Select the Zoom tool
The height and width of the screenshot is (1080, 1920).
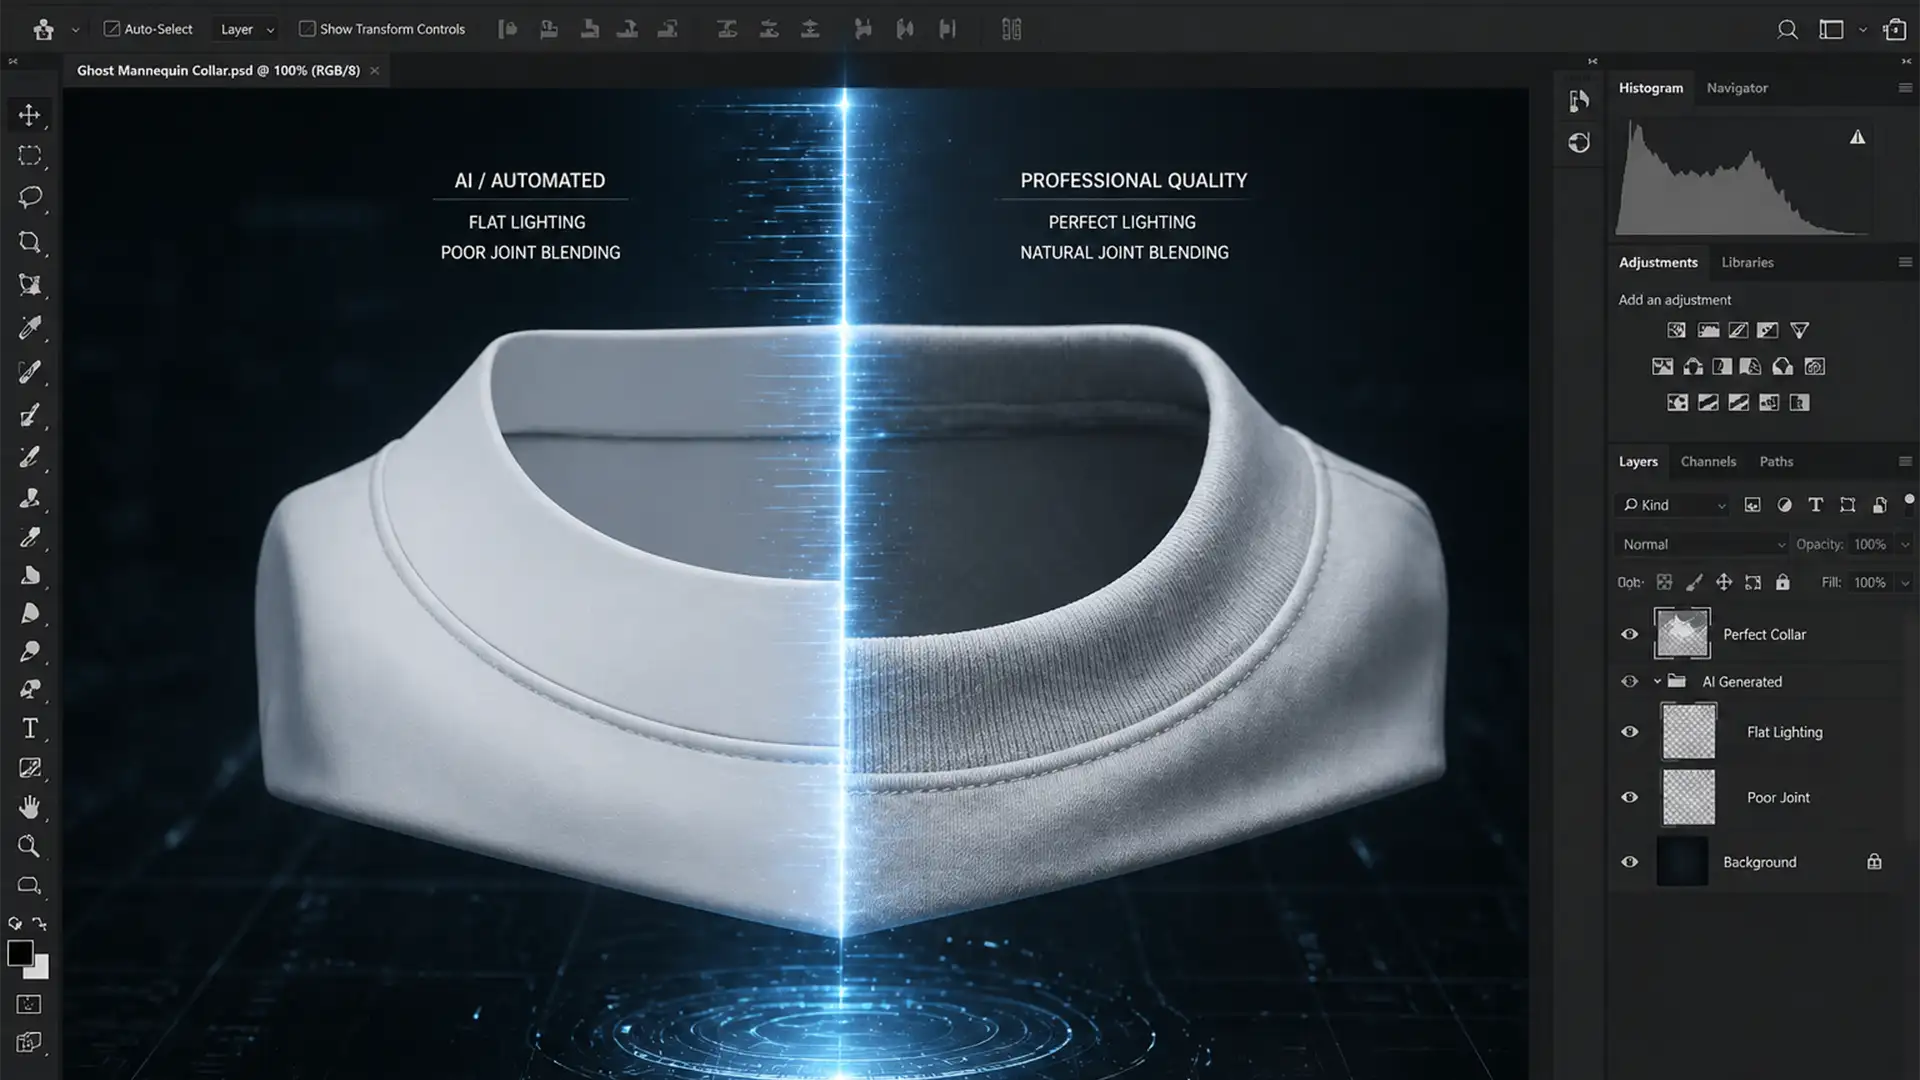29,846
